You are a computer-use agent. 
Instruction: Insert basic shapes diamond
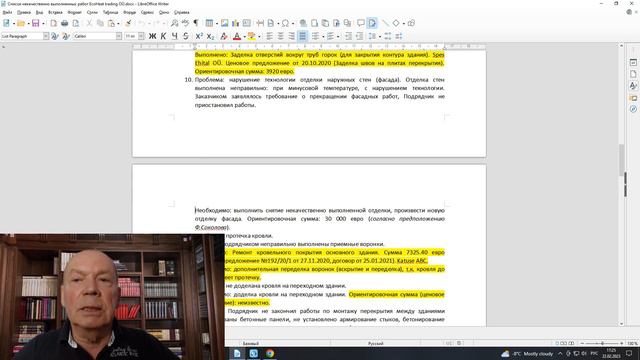pyautogui.click(x=396, y=23)
